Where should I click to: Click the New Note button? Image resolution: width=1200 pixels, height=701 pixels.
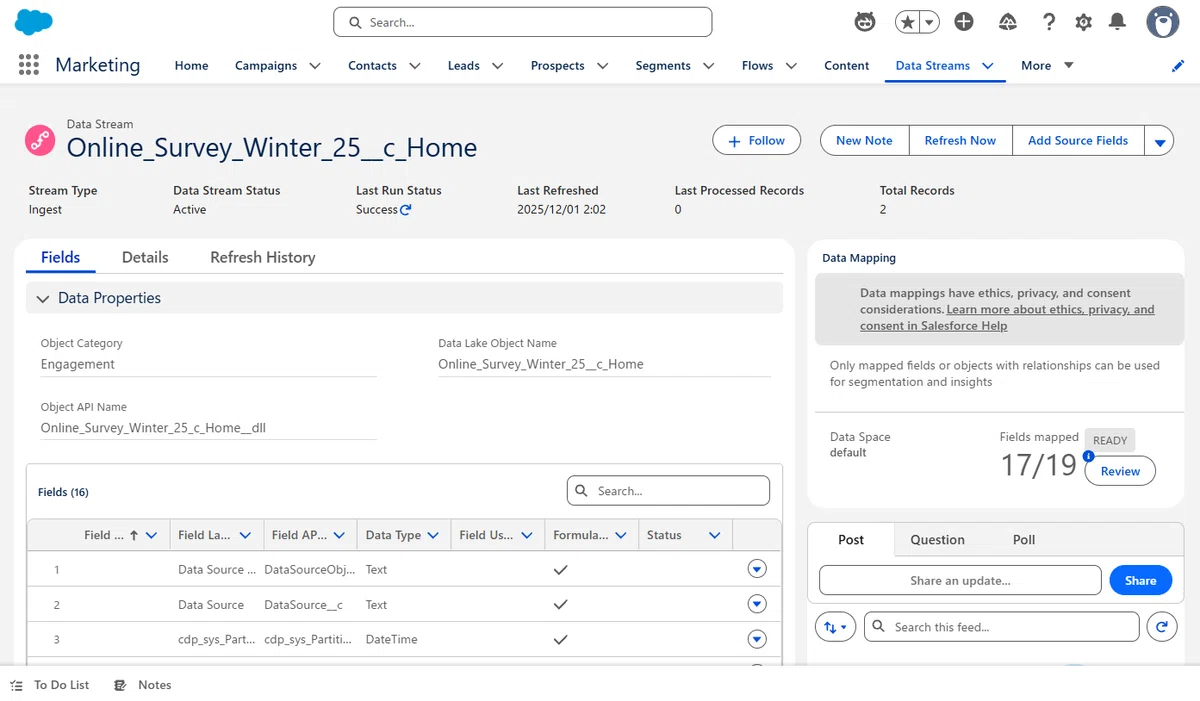[x=864, y=141]
